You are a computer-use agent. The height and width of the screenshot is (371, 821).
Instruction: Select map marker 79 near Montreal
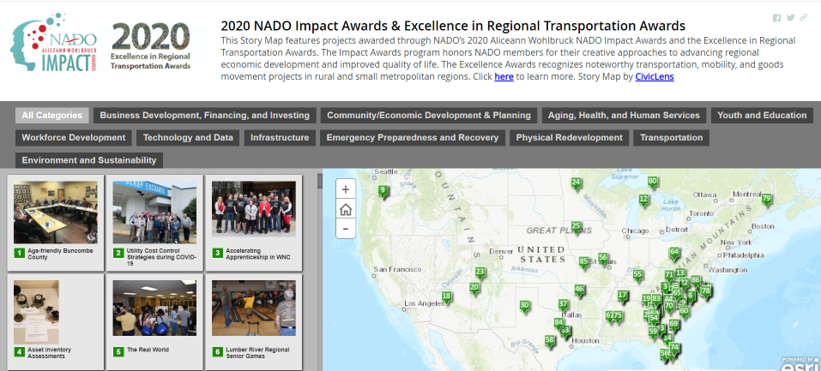coord(767,199)
